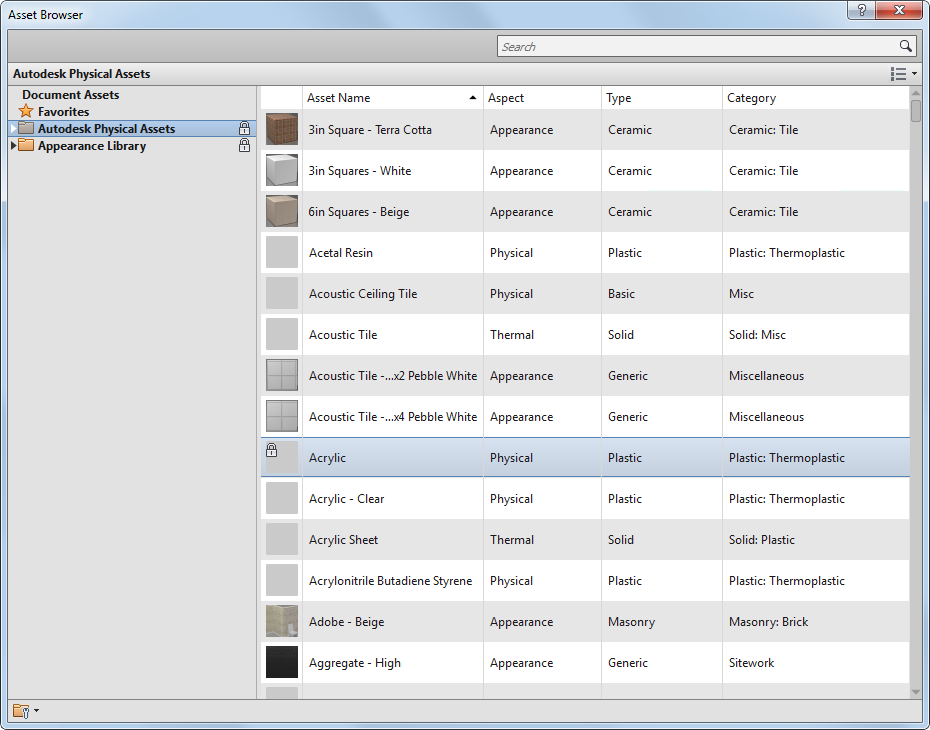Click the Appearance Library folder icon
Image resolution: width=930 pixels, height=730 pixels.
click(x=26, y=145)
